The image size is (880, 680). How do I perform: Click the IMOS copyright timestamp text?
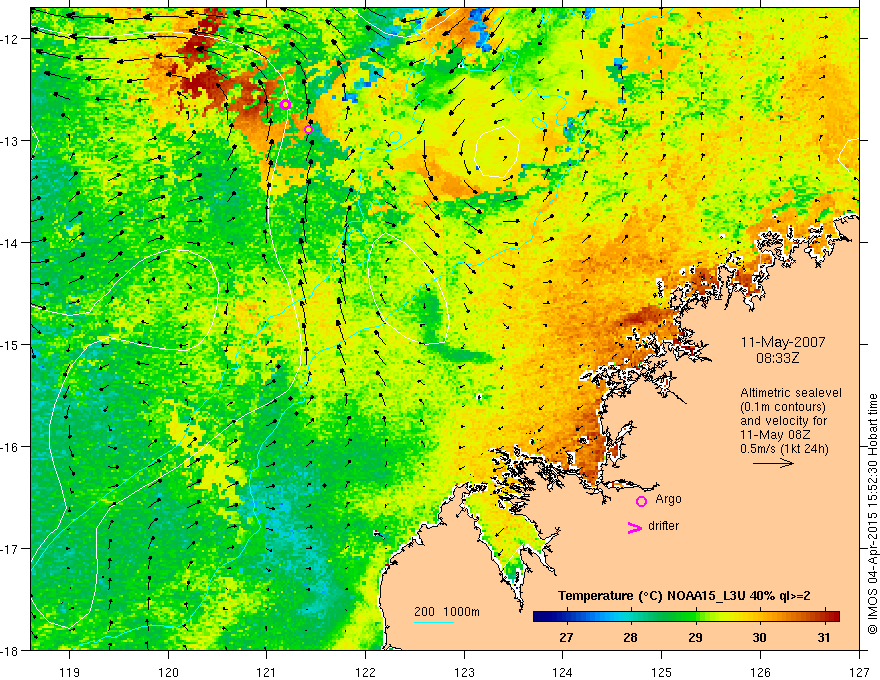872,514
